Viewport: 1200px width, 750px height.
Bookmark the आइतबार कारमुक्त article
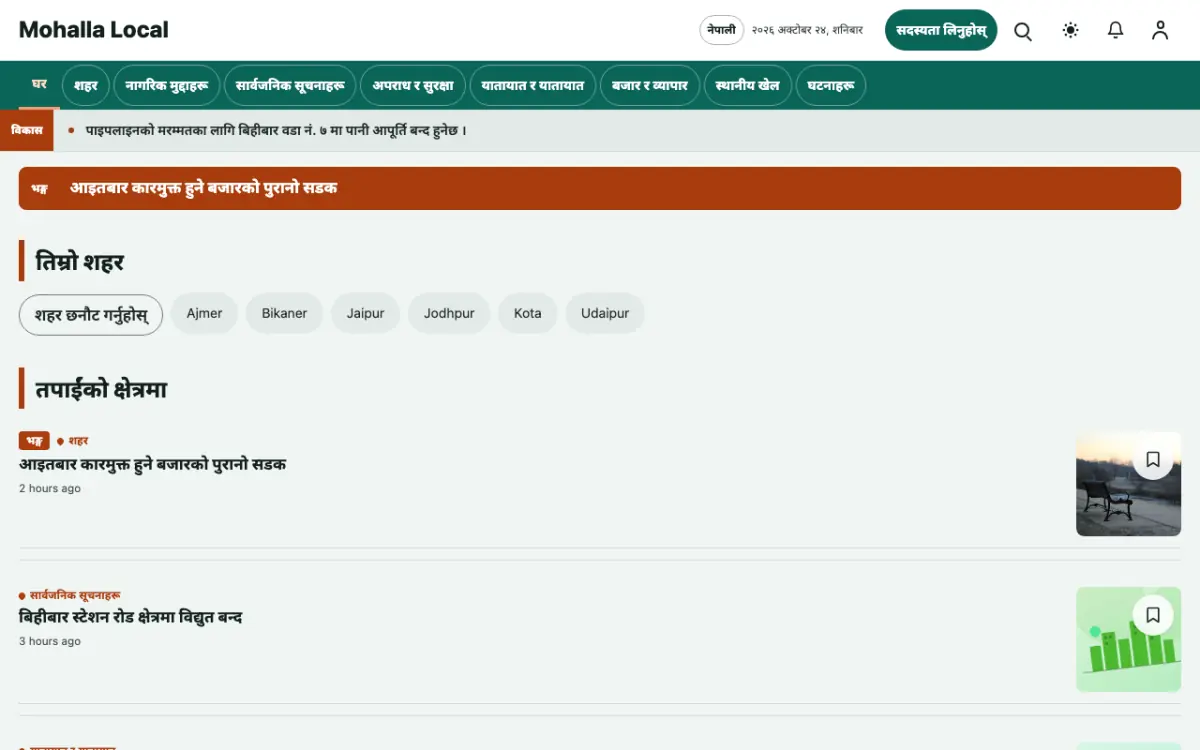point(1153,459)
